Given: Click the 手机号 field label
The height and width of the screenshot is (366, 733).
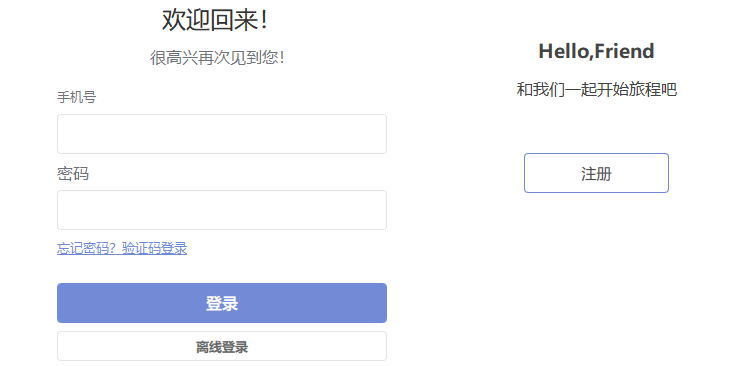Looking at the screenshot, I should click(77, 98).
